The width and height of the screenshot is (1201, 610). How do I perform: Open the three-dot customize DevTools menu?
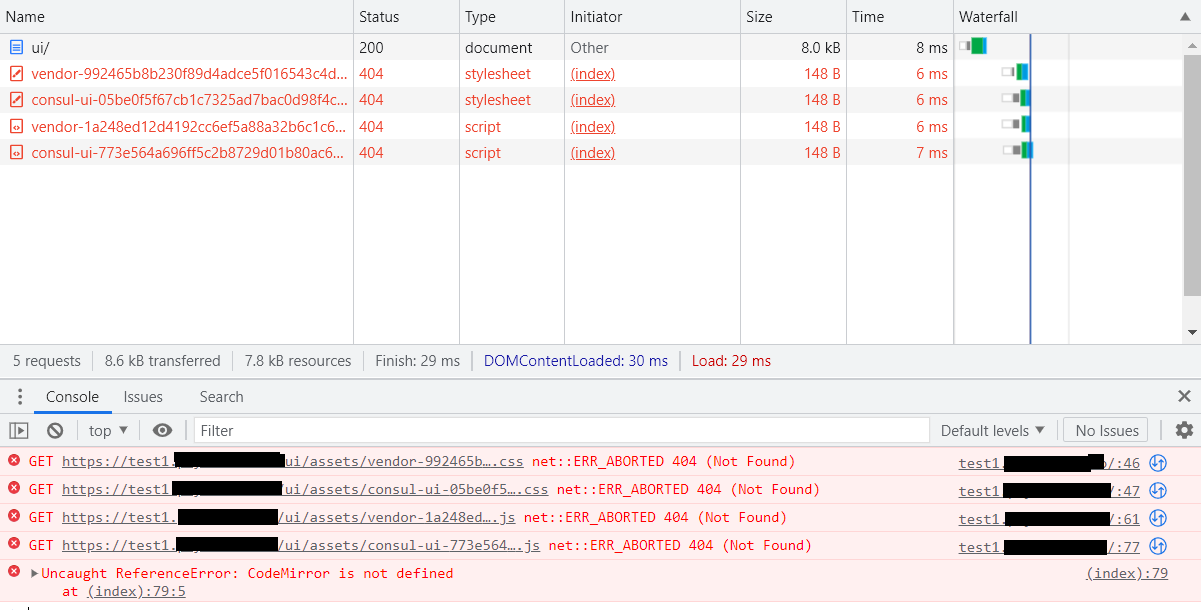[19, 397]
